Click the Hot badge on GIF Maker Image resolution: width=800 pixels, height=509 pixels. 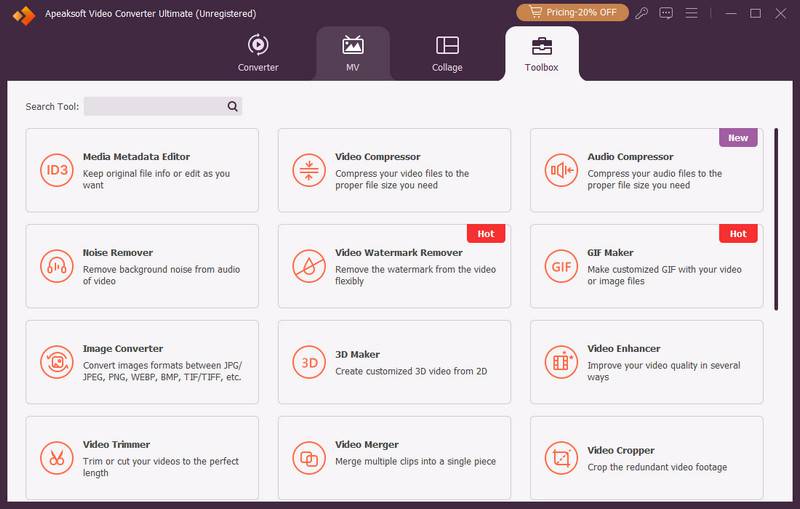[738, 234]
